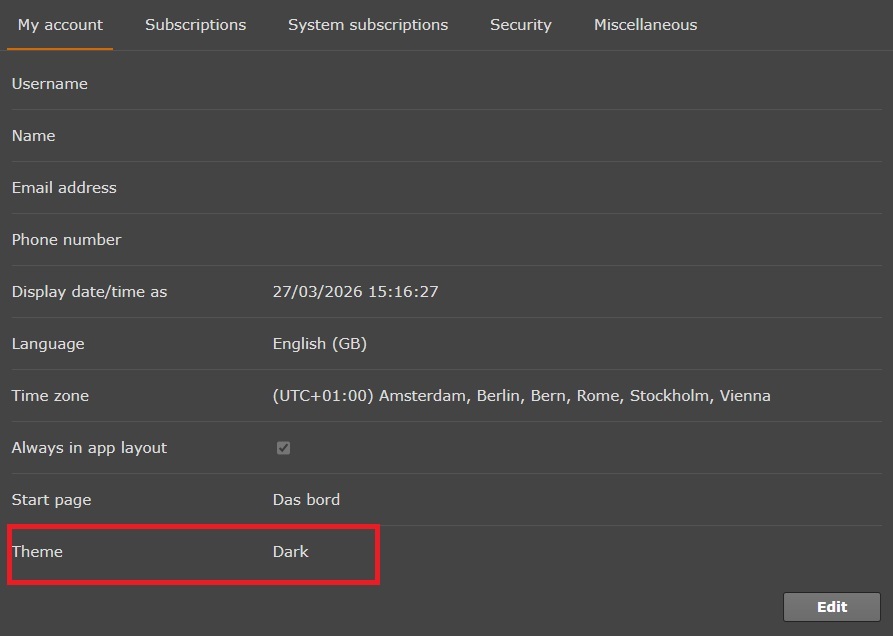The height and width of the screenshot is (636, 893).
Task: Toggle the Always in app layout checkbox
Action: [283, 448]
